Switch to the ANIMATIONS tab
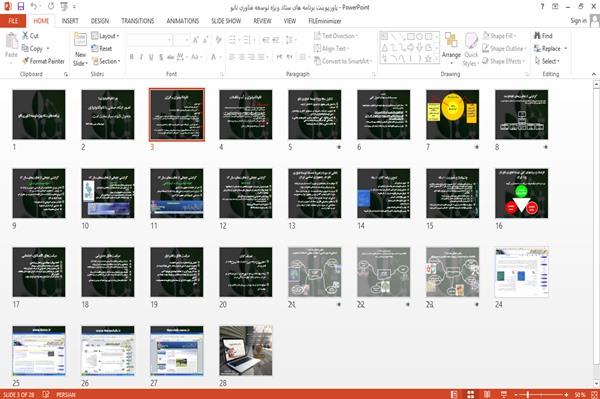 pos(183,21)
